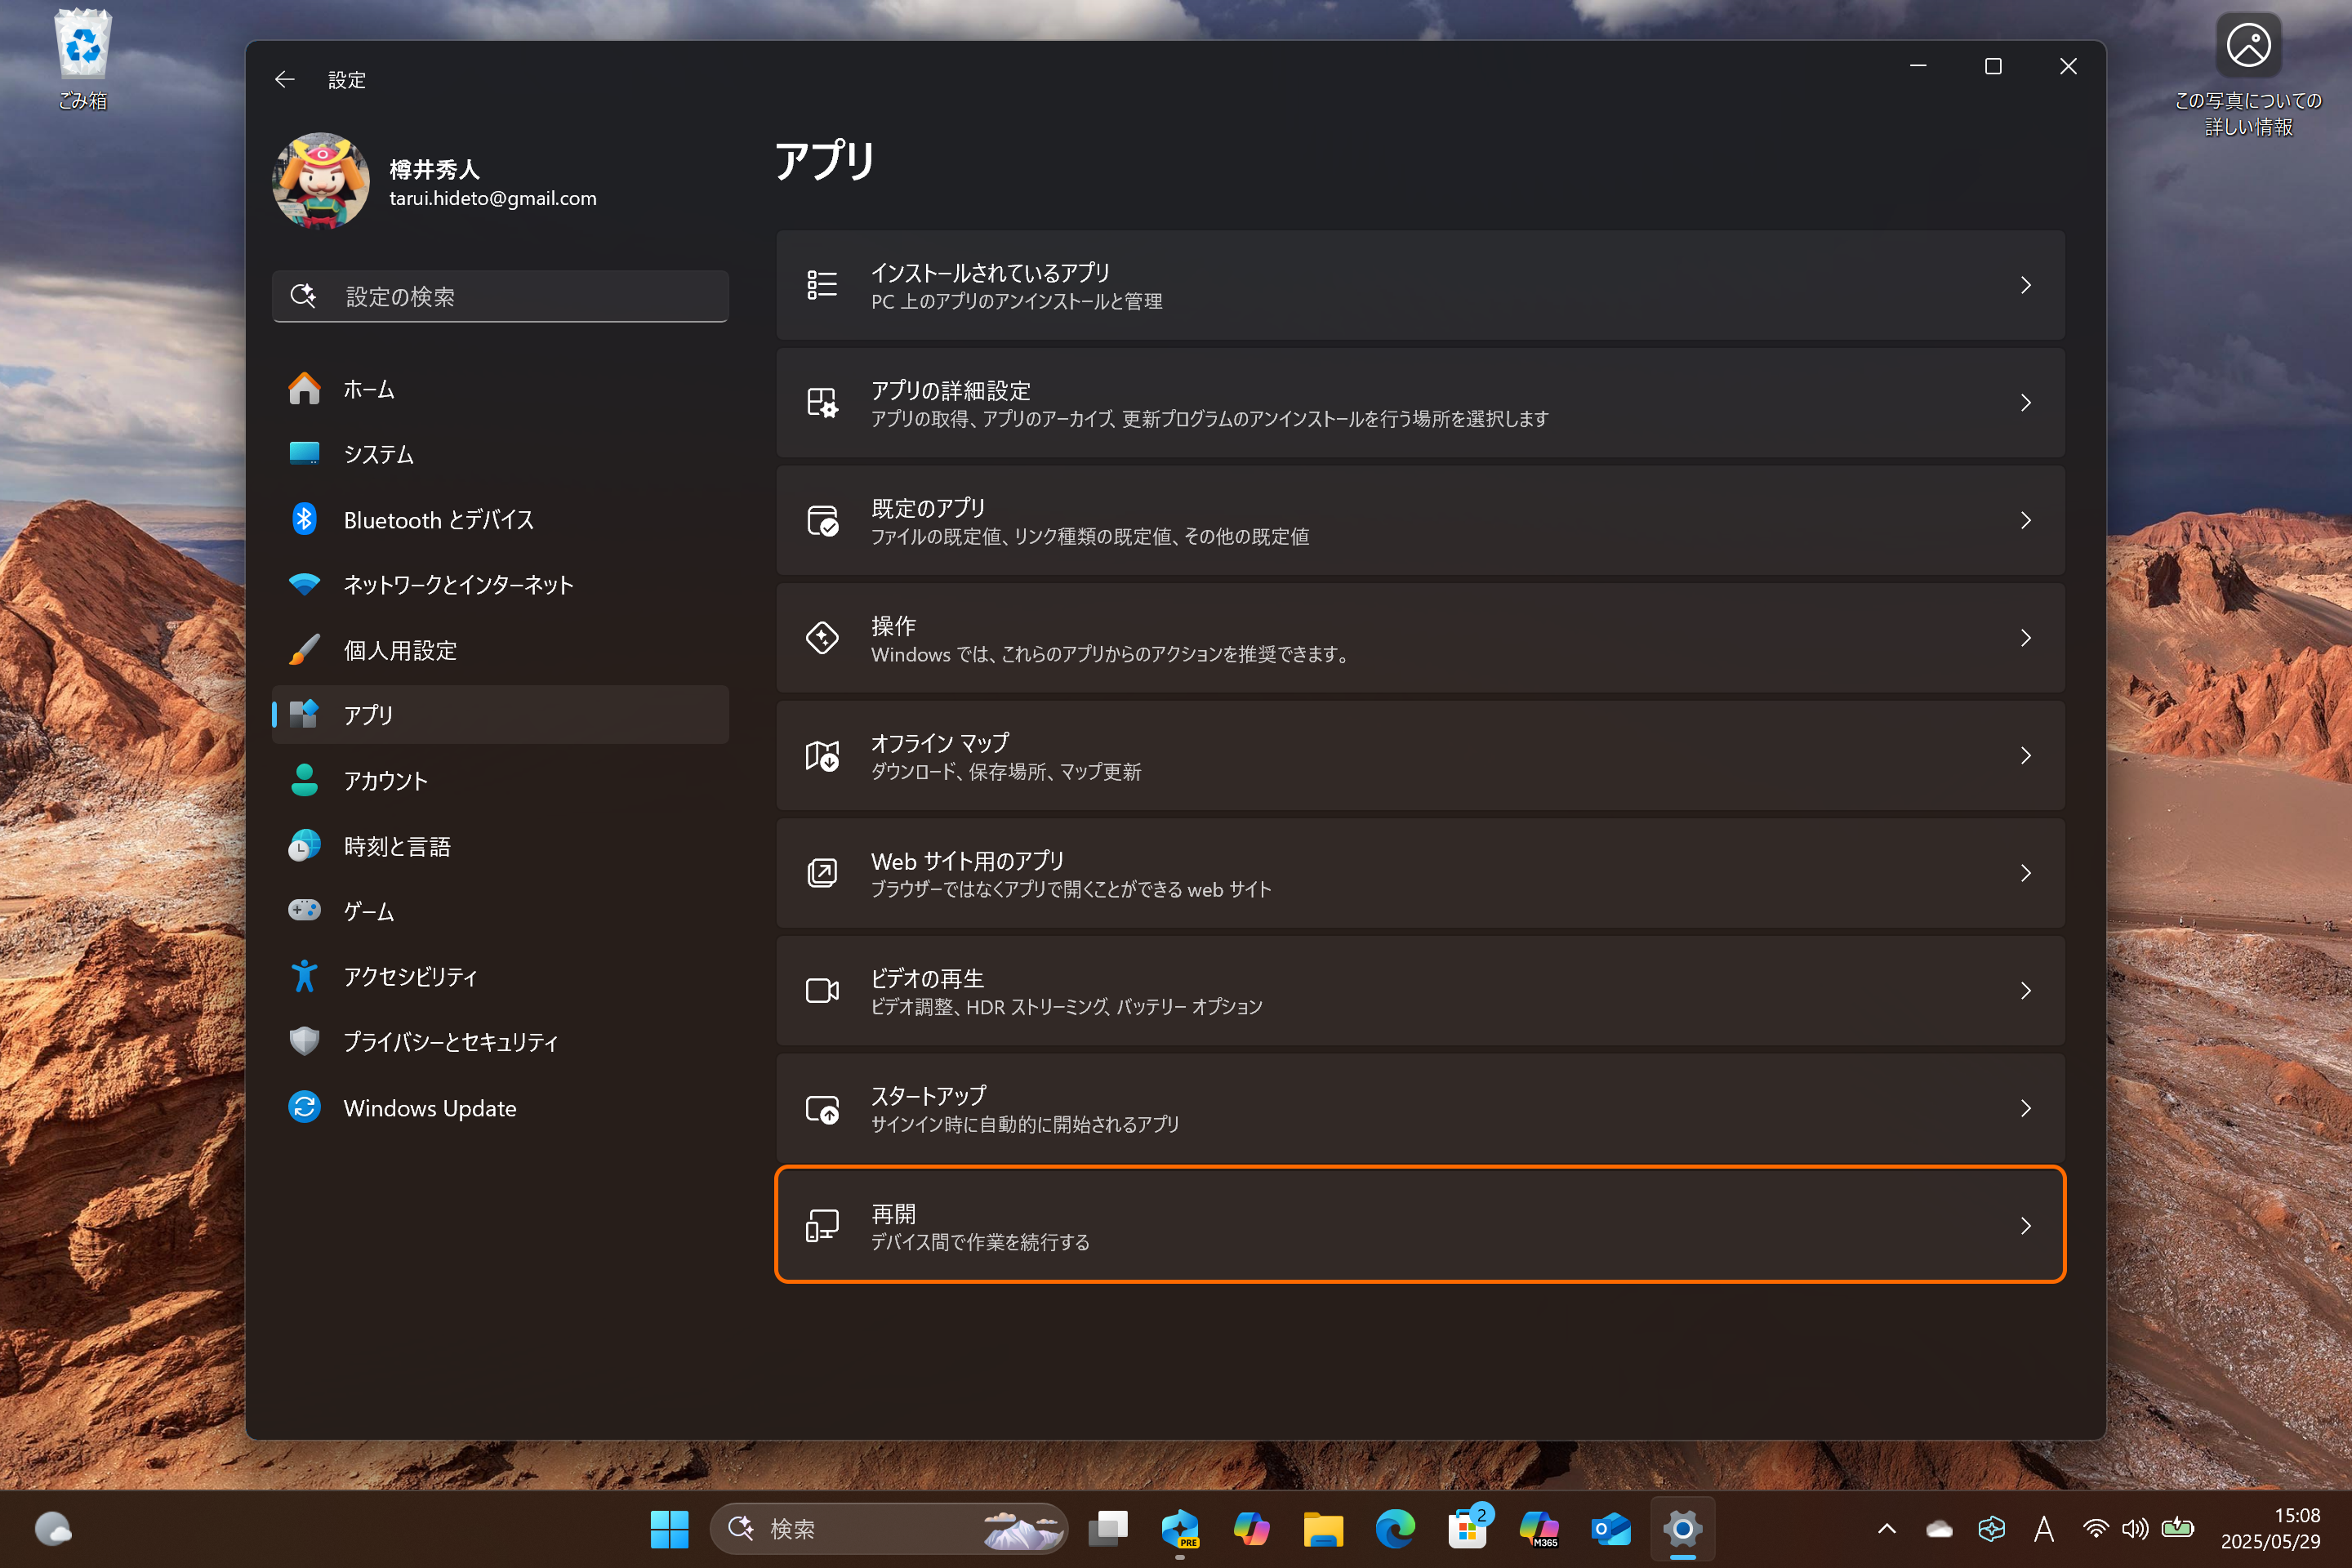Click the battery icon in the system tray
The width and height of the screenshot is (2352, 1568).
2177,1528
